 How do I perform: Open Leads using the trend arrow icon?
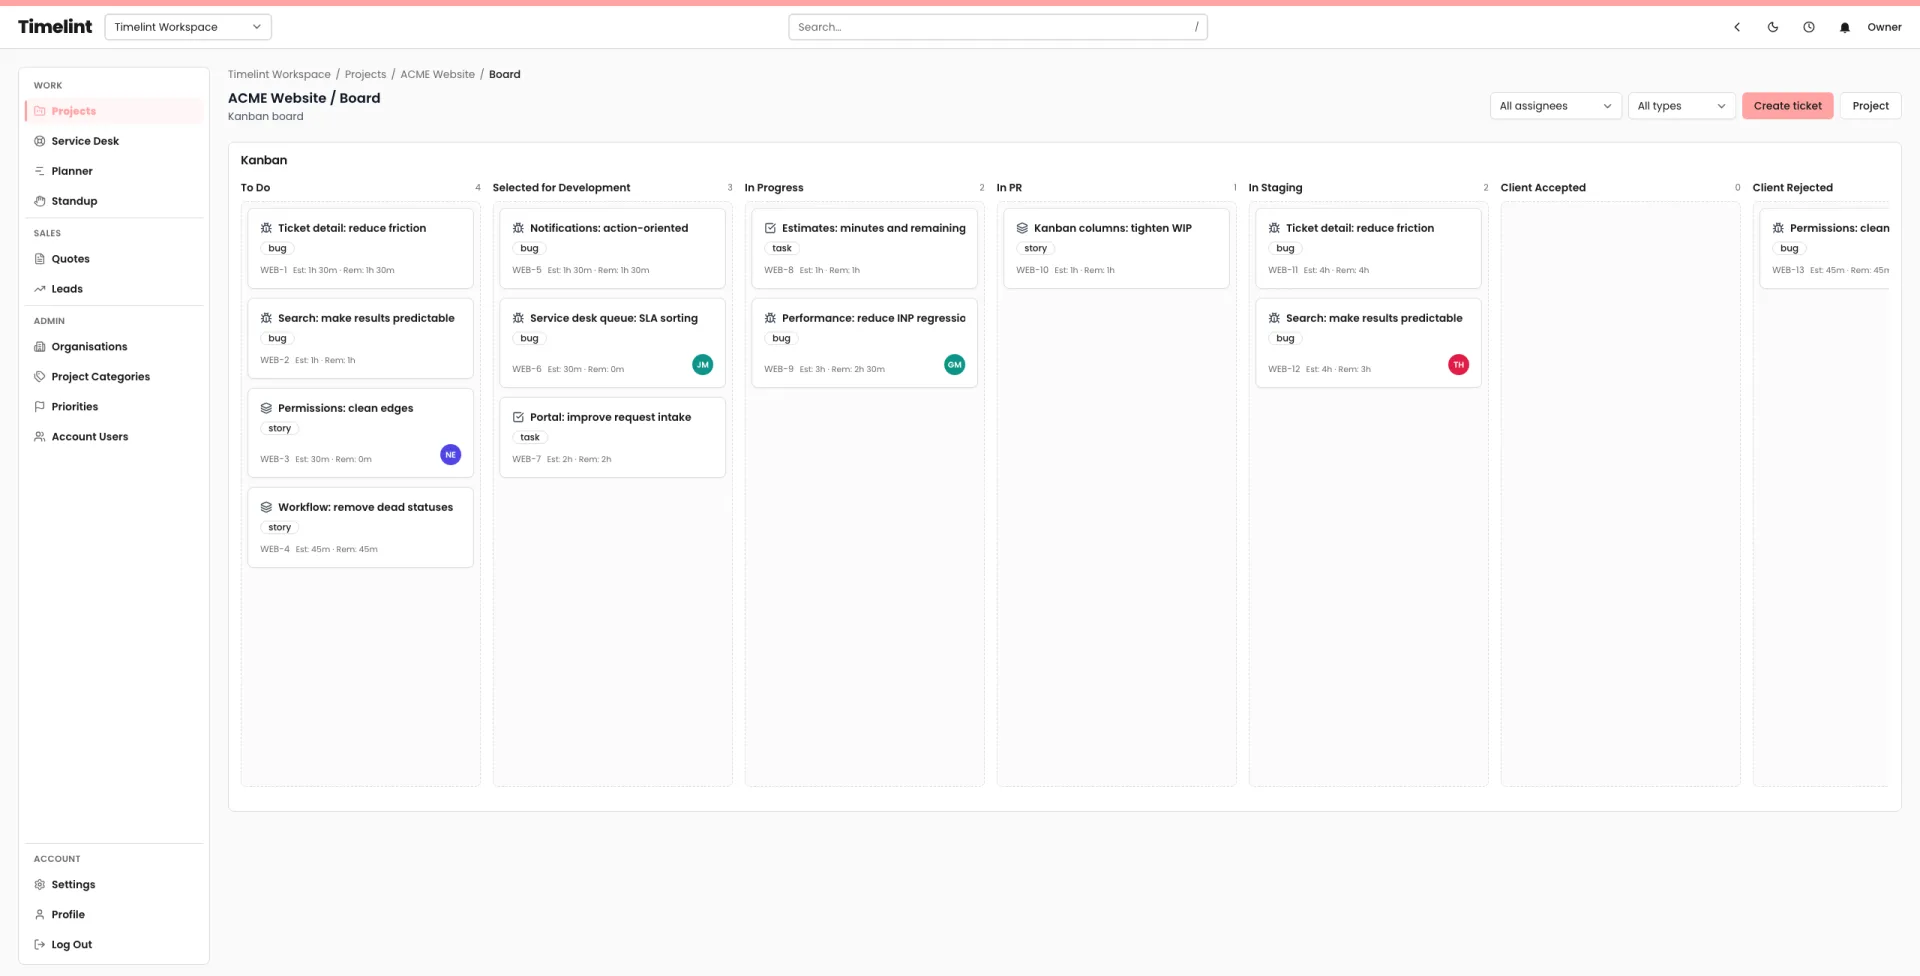click(x=38, y=288)
